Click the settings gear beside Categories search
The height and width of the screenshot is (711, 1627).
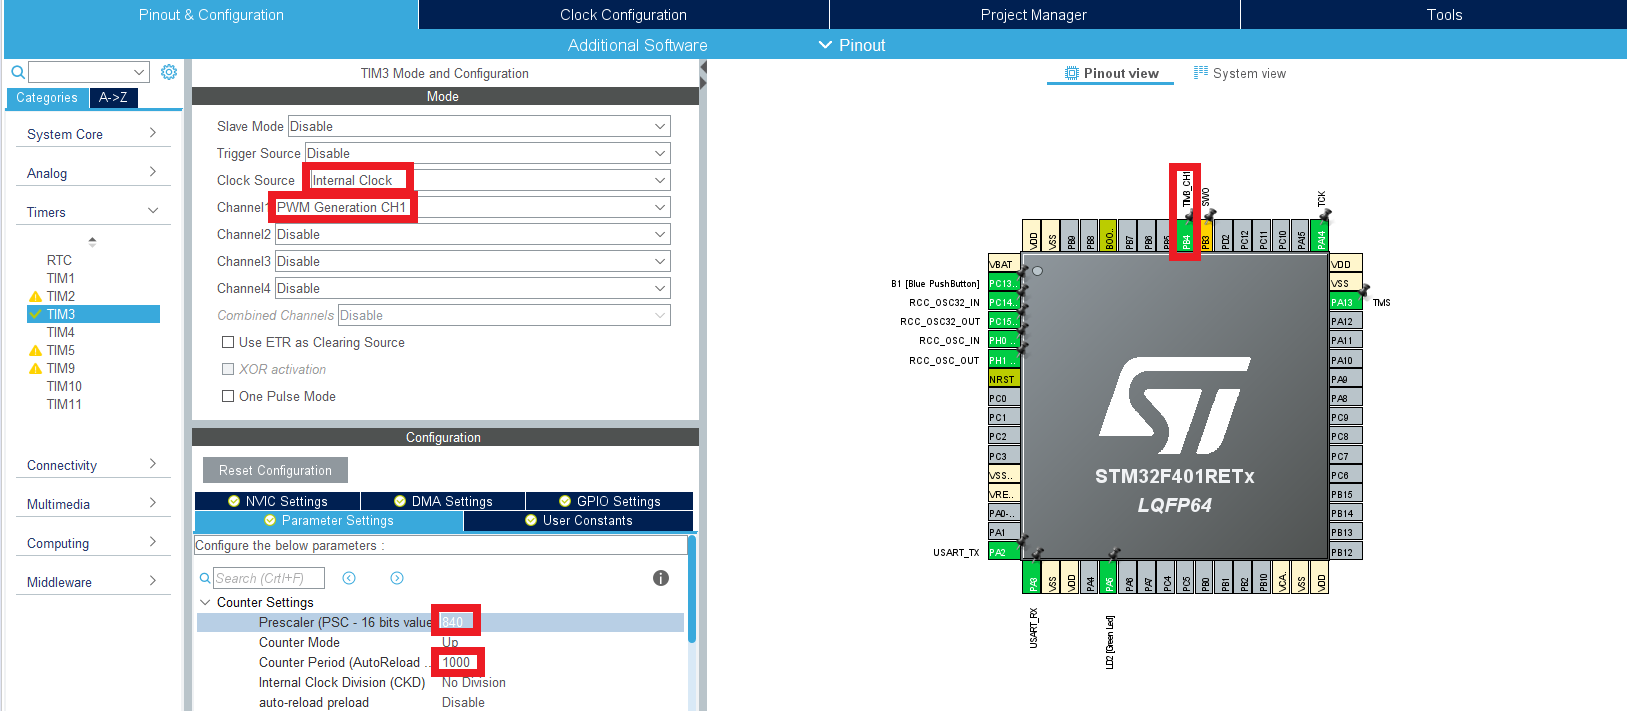[x=169, y=72]
